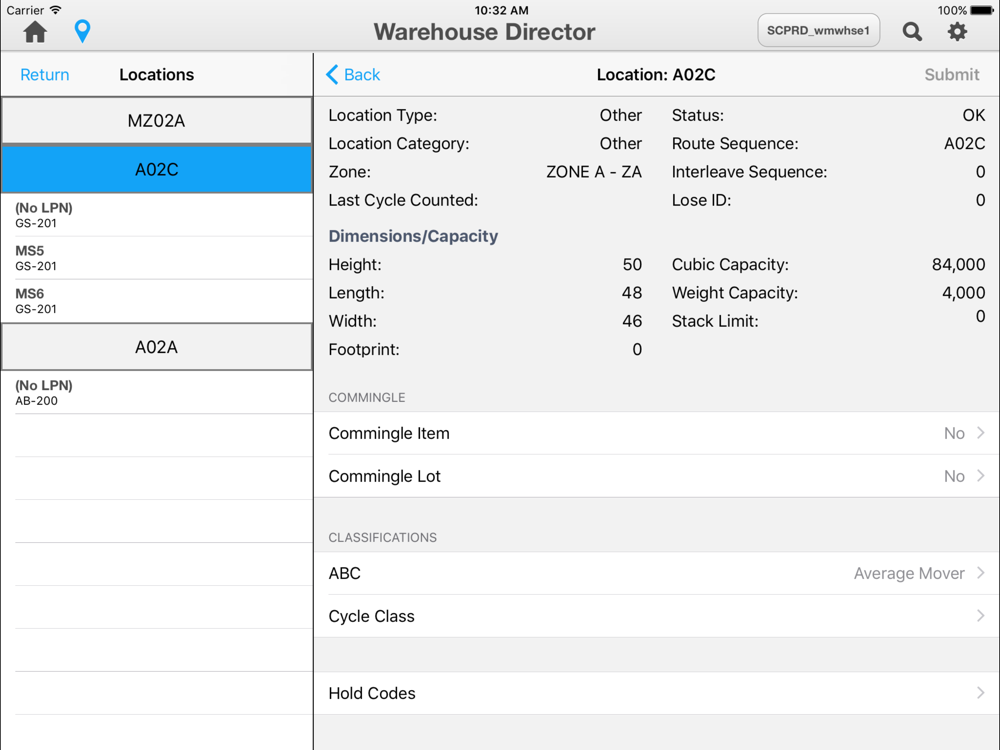The width and height of the screenshot is (1000, 750).
Task: Go to the Home screen icon
Action: pyautogui.click(x=35, y=31)
